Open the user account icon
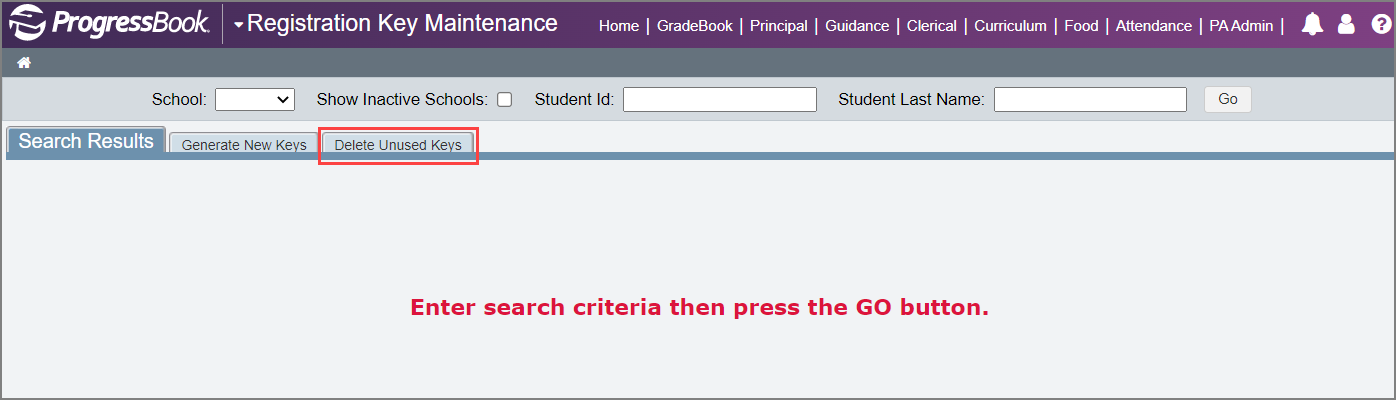The width and height of the screenshot is (1396, 400). [x=1346, y=26]
